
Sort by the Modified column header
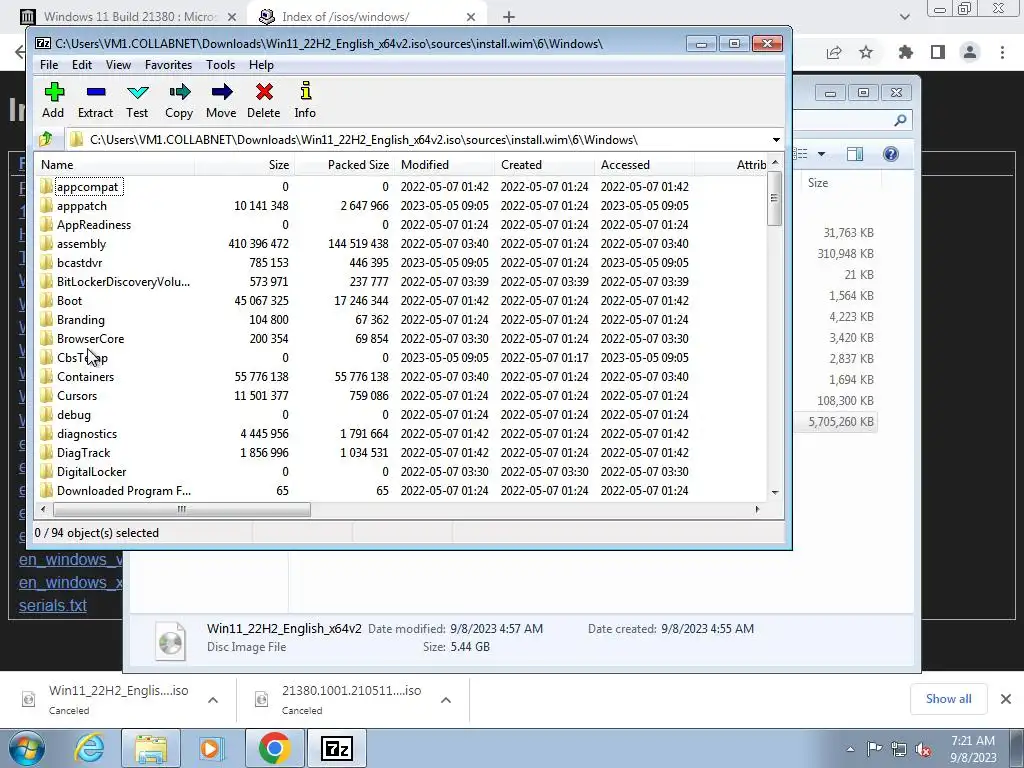(x=444, y=165)
